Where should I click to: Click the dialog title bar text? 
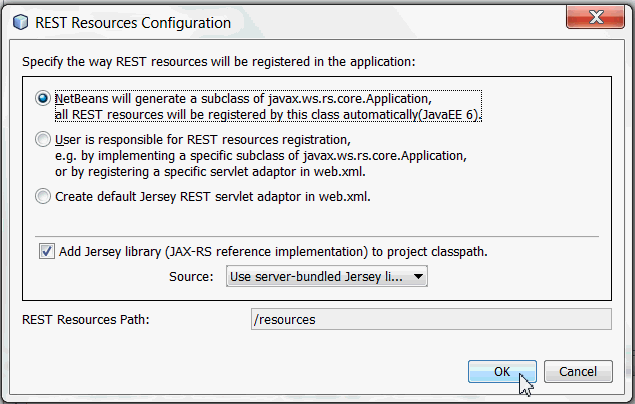133,21
